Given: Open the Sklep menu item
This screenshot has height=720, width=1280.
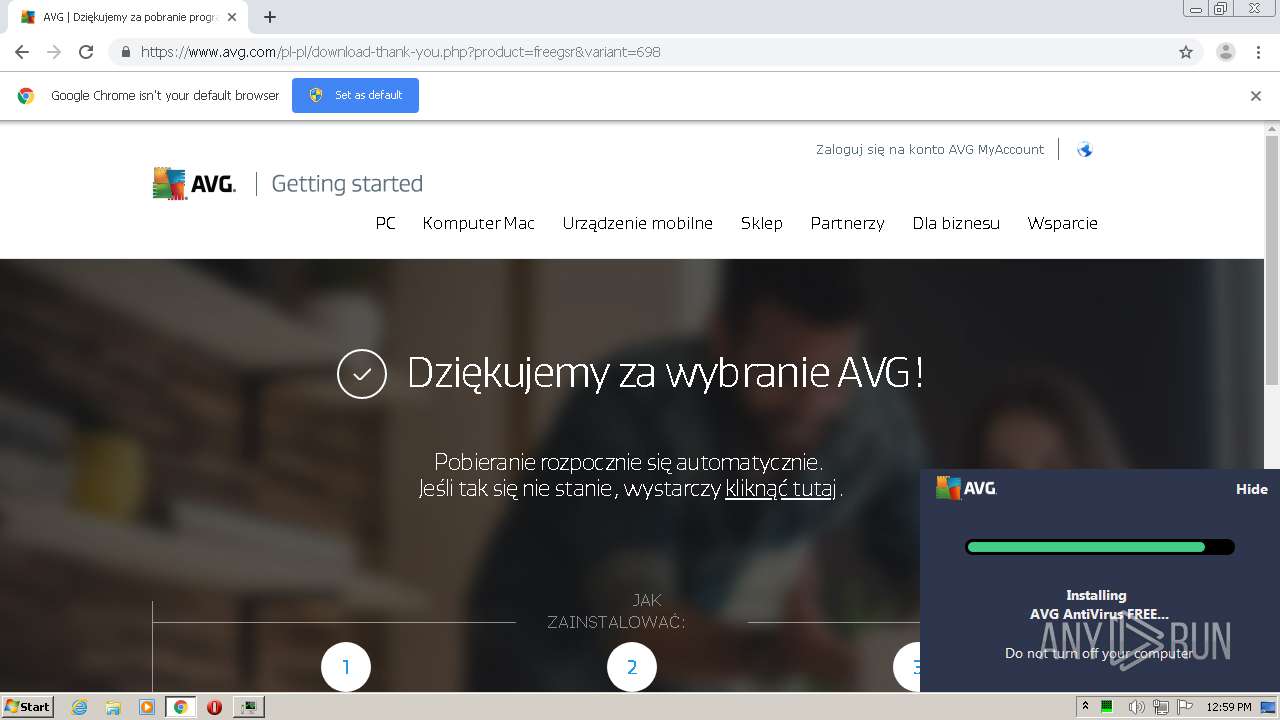Looking at the screenshot, I should [762, 223].
